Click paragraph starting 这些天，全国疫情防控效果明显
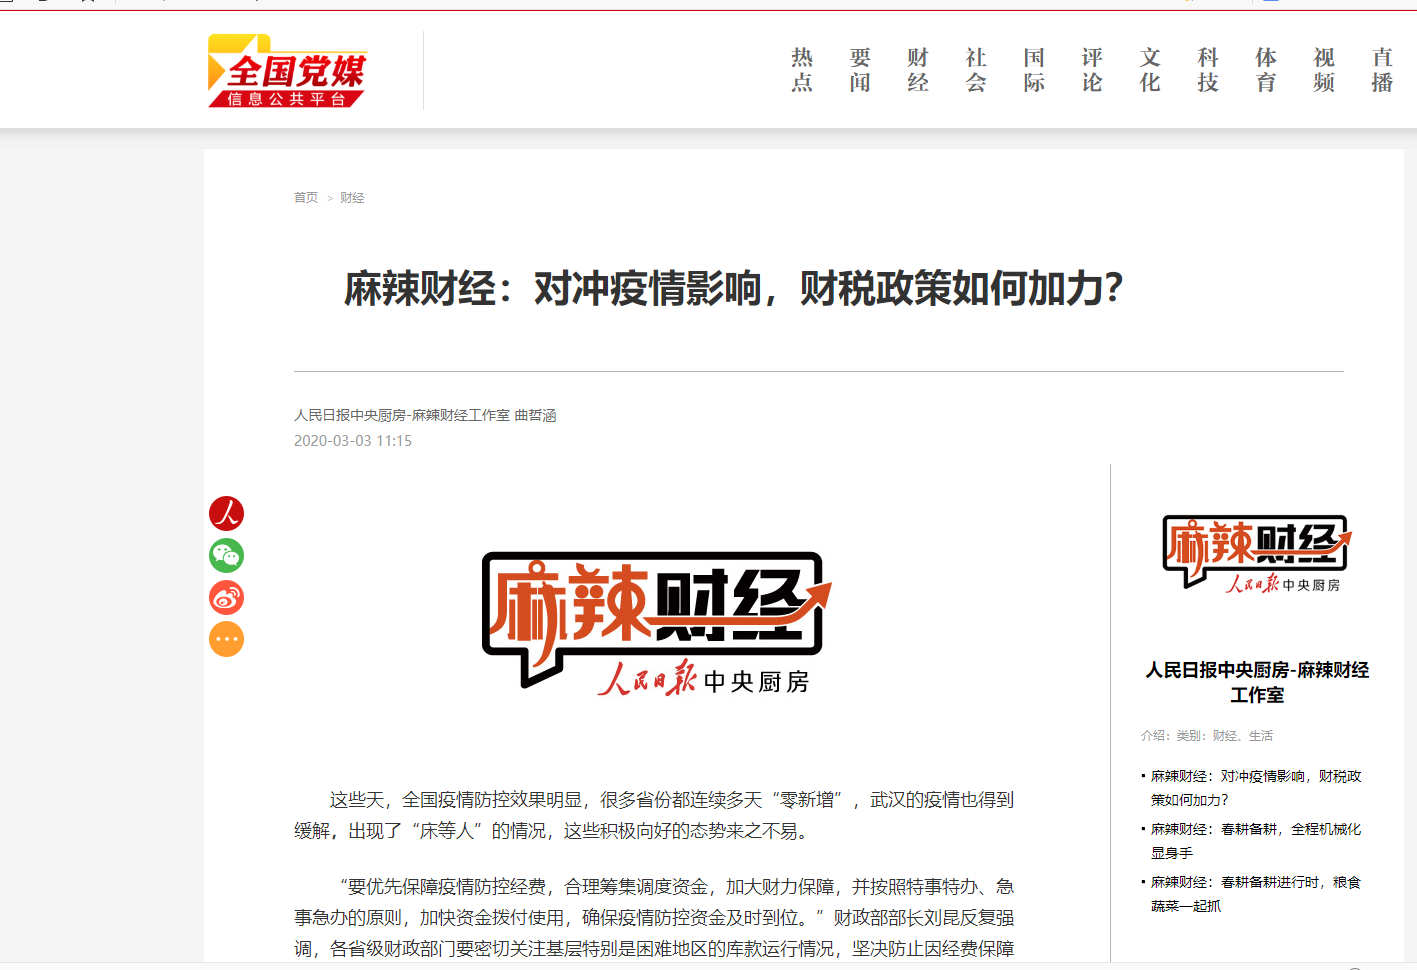 [x=654, y=815]
